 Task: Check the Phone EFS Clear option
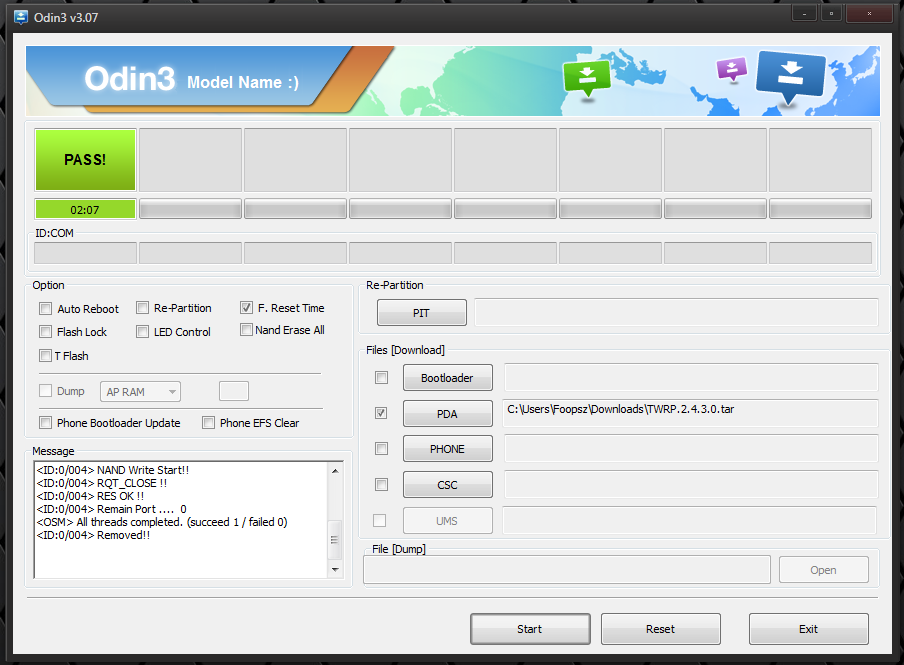[208, 423]
